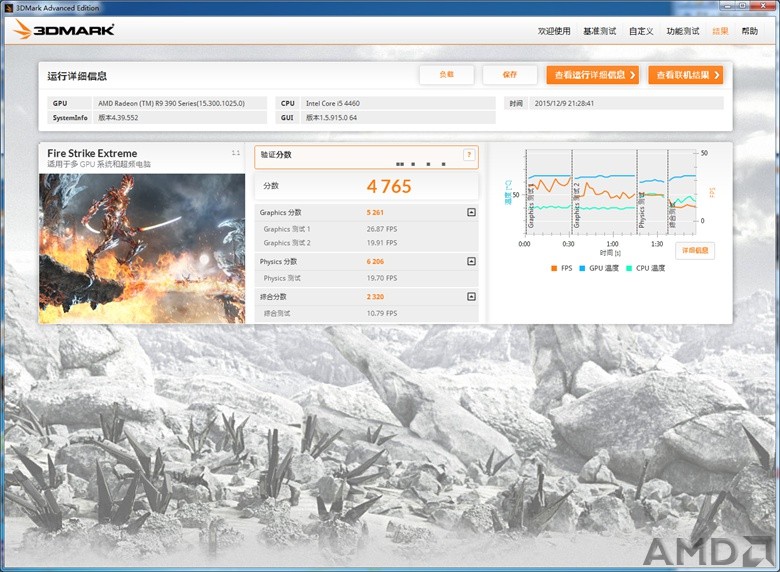Image resolution: width=780 pixels, height=572 pixels.
Task: Click the combined score value 2 320
Action: [375, 296]
